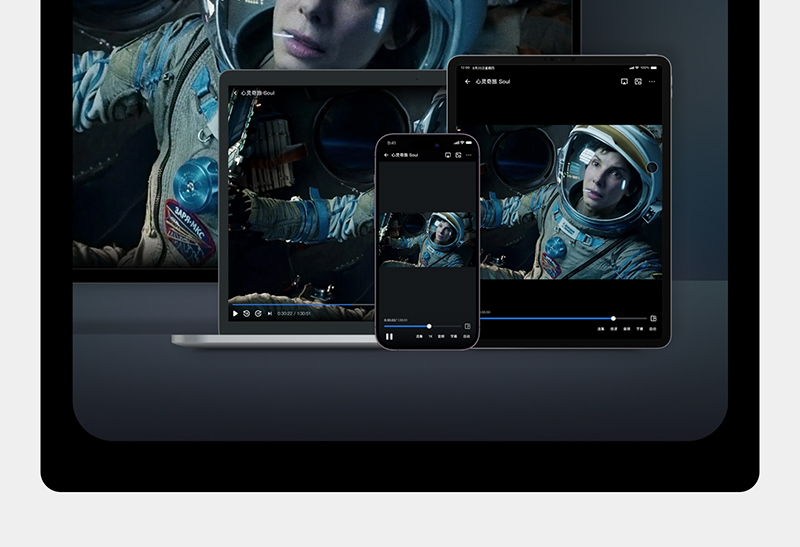
Task: Tap picture-in-picture icon beside phone progress bar
Action: (x=467, y=326)
